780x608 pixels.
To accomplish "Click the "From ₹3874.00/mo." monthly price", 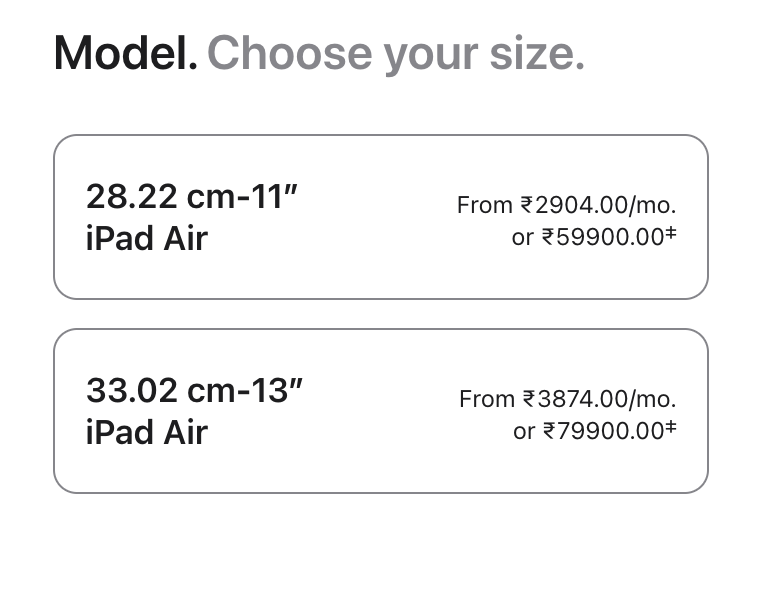I will [x=567, y=399].
